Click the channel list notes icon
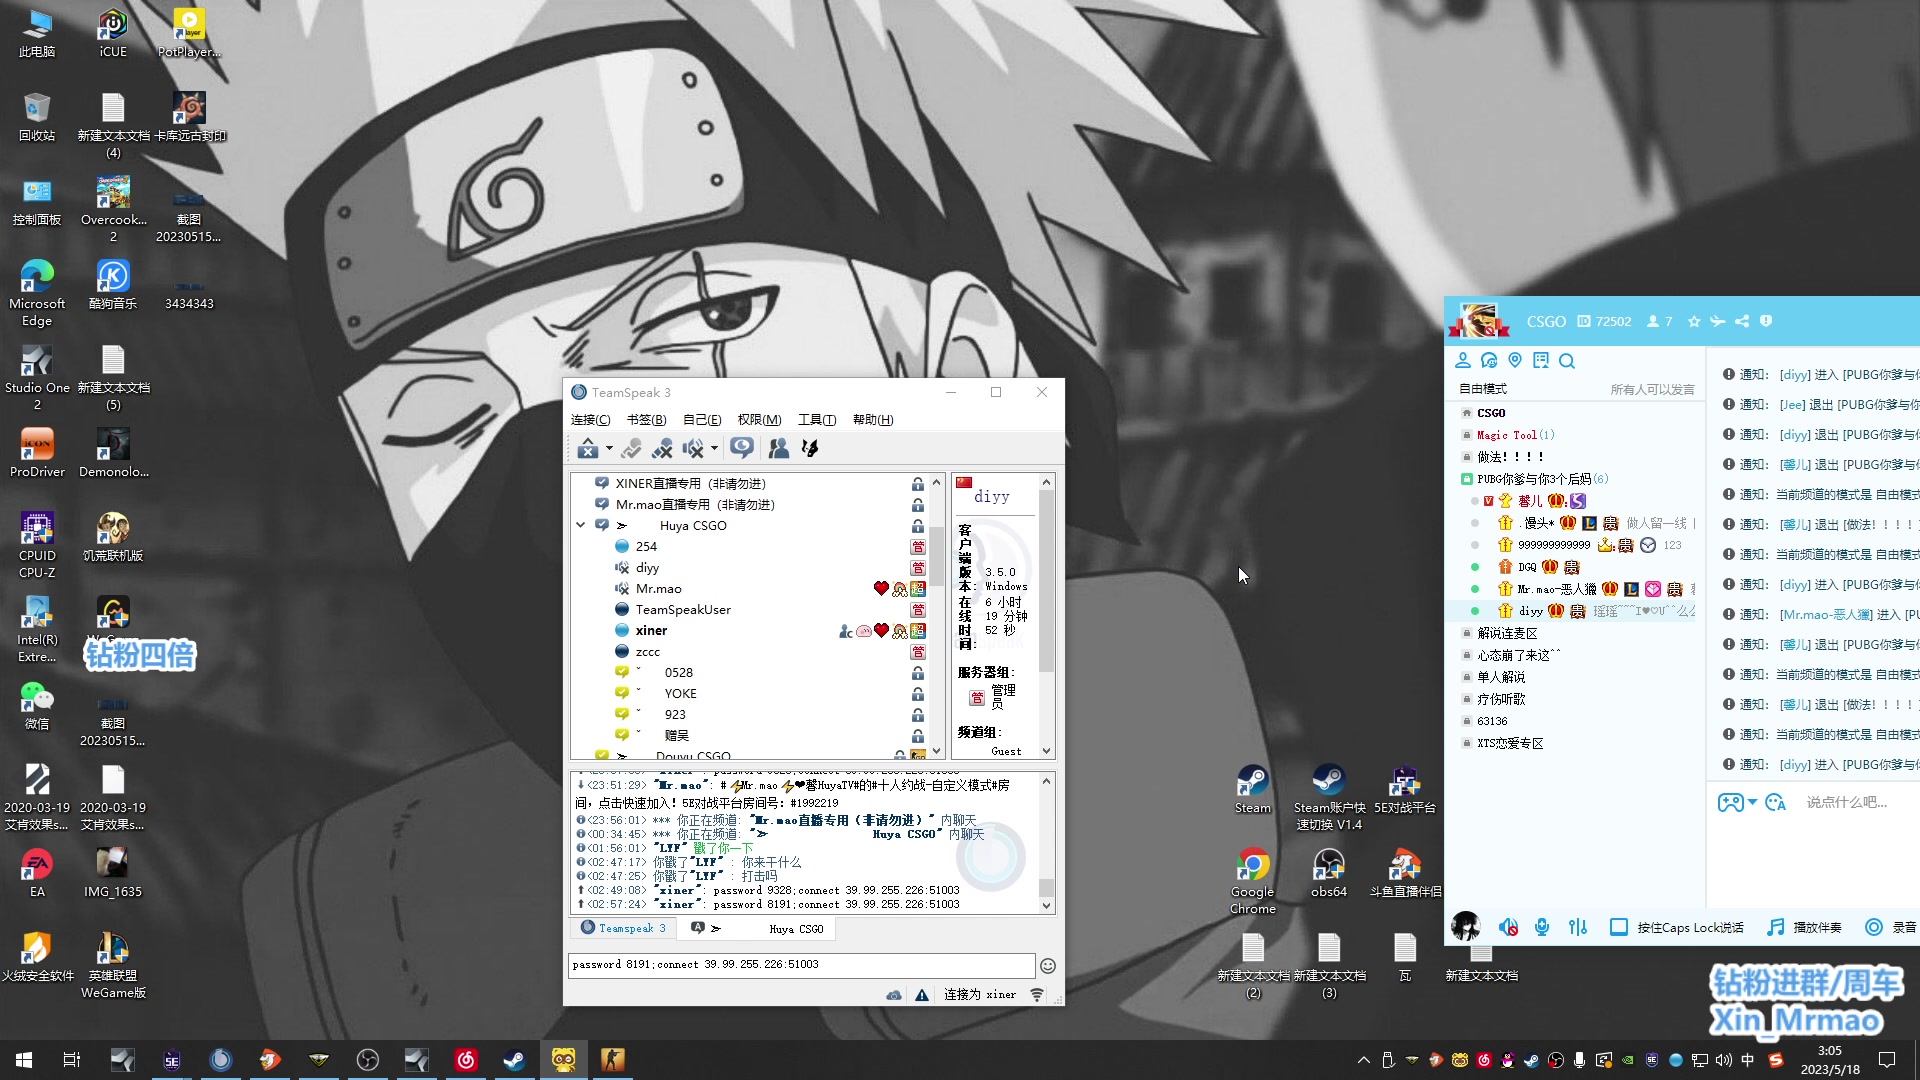Screen dimensions: 1920x1080 click(1541, 360)
